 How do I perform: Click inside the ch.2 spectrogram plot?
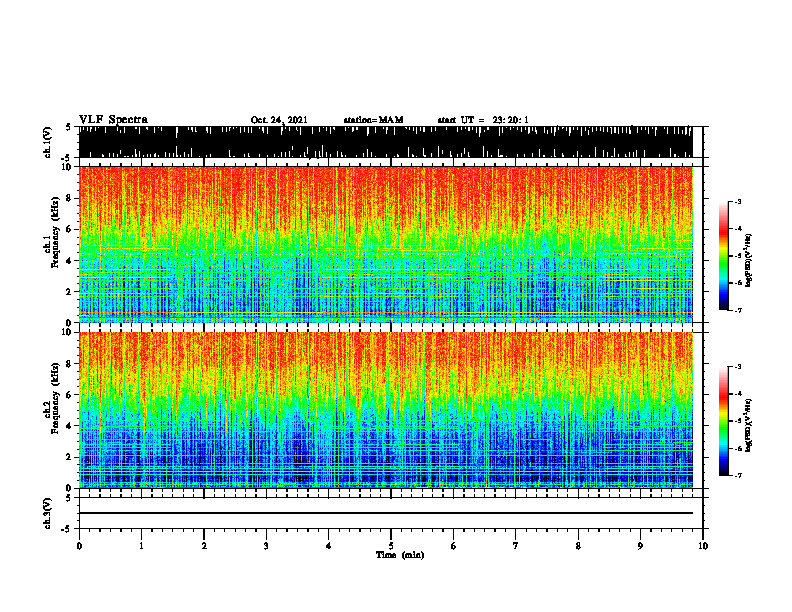pos(386,410)
